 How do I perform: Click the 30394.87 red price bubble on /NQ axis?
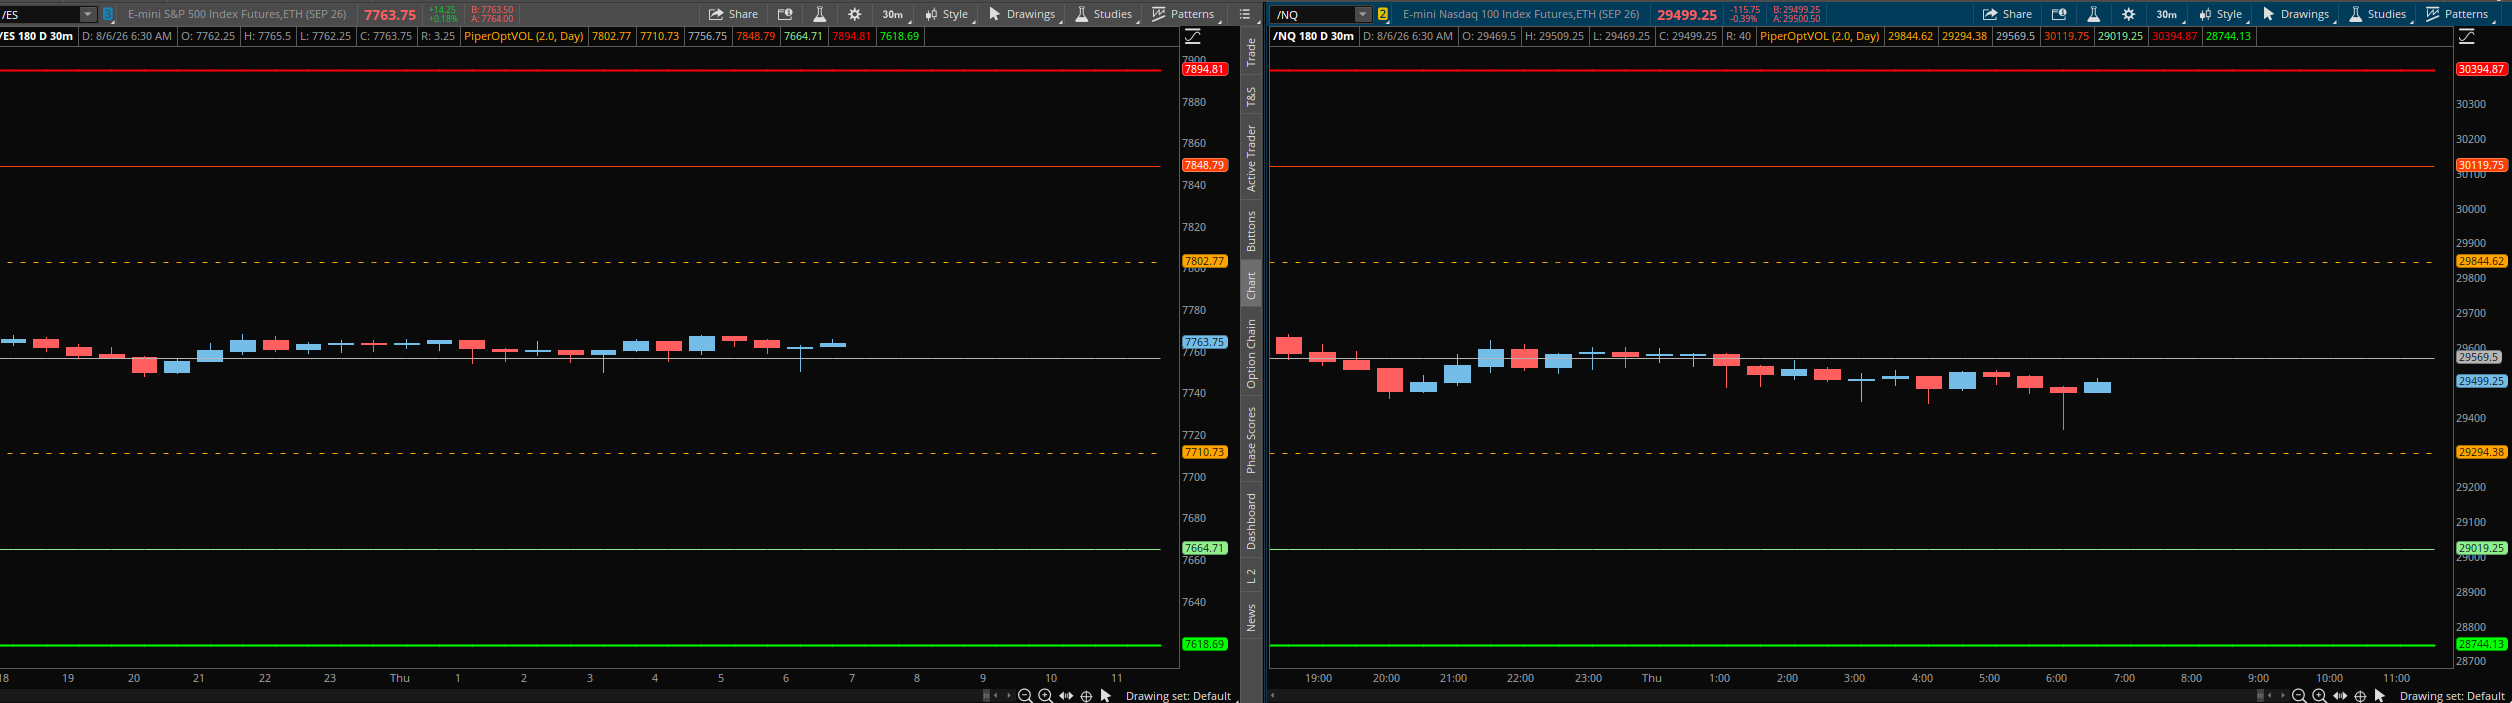(2482, 70)
